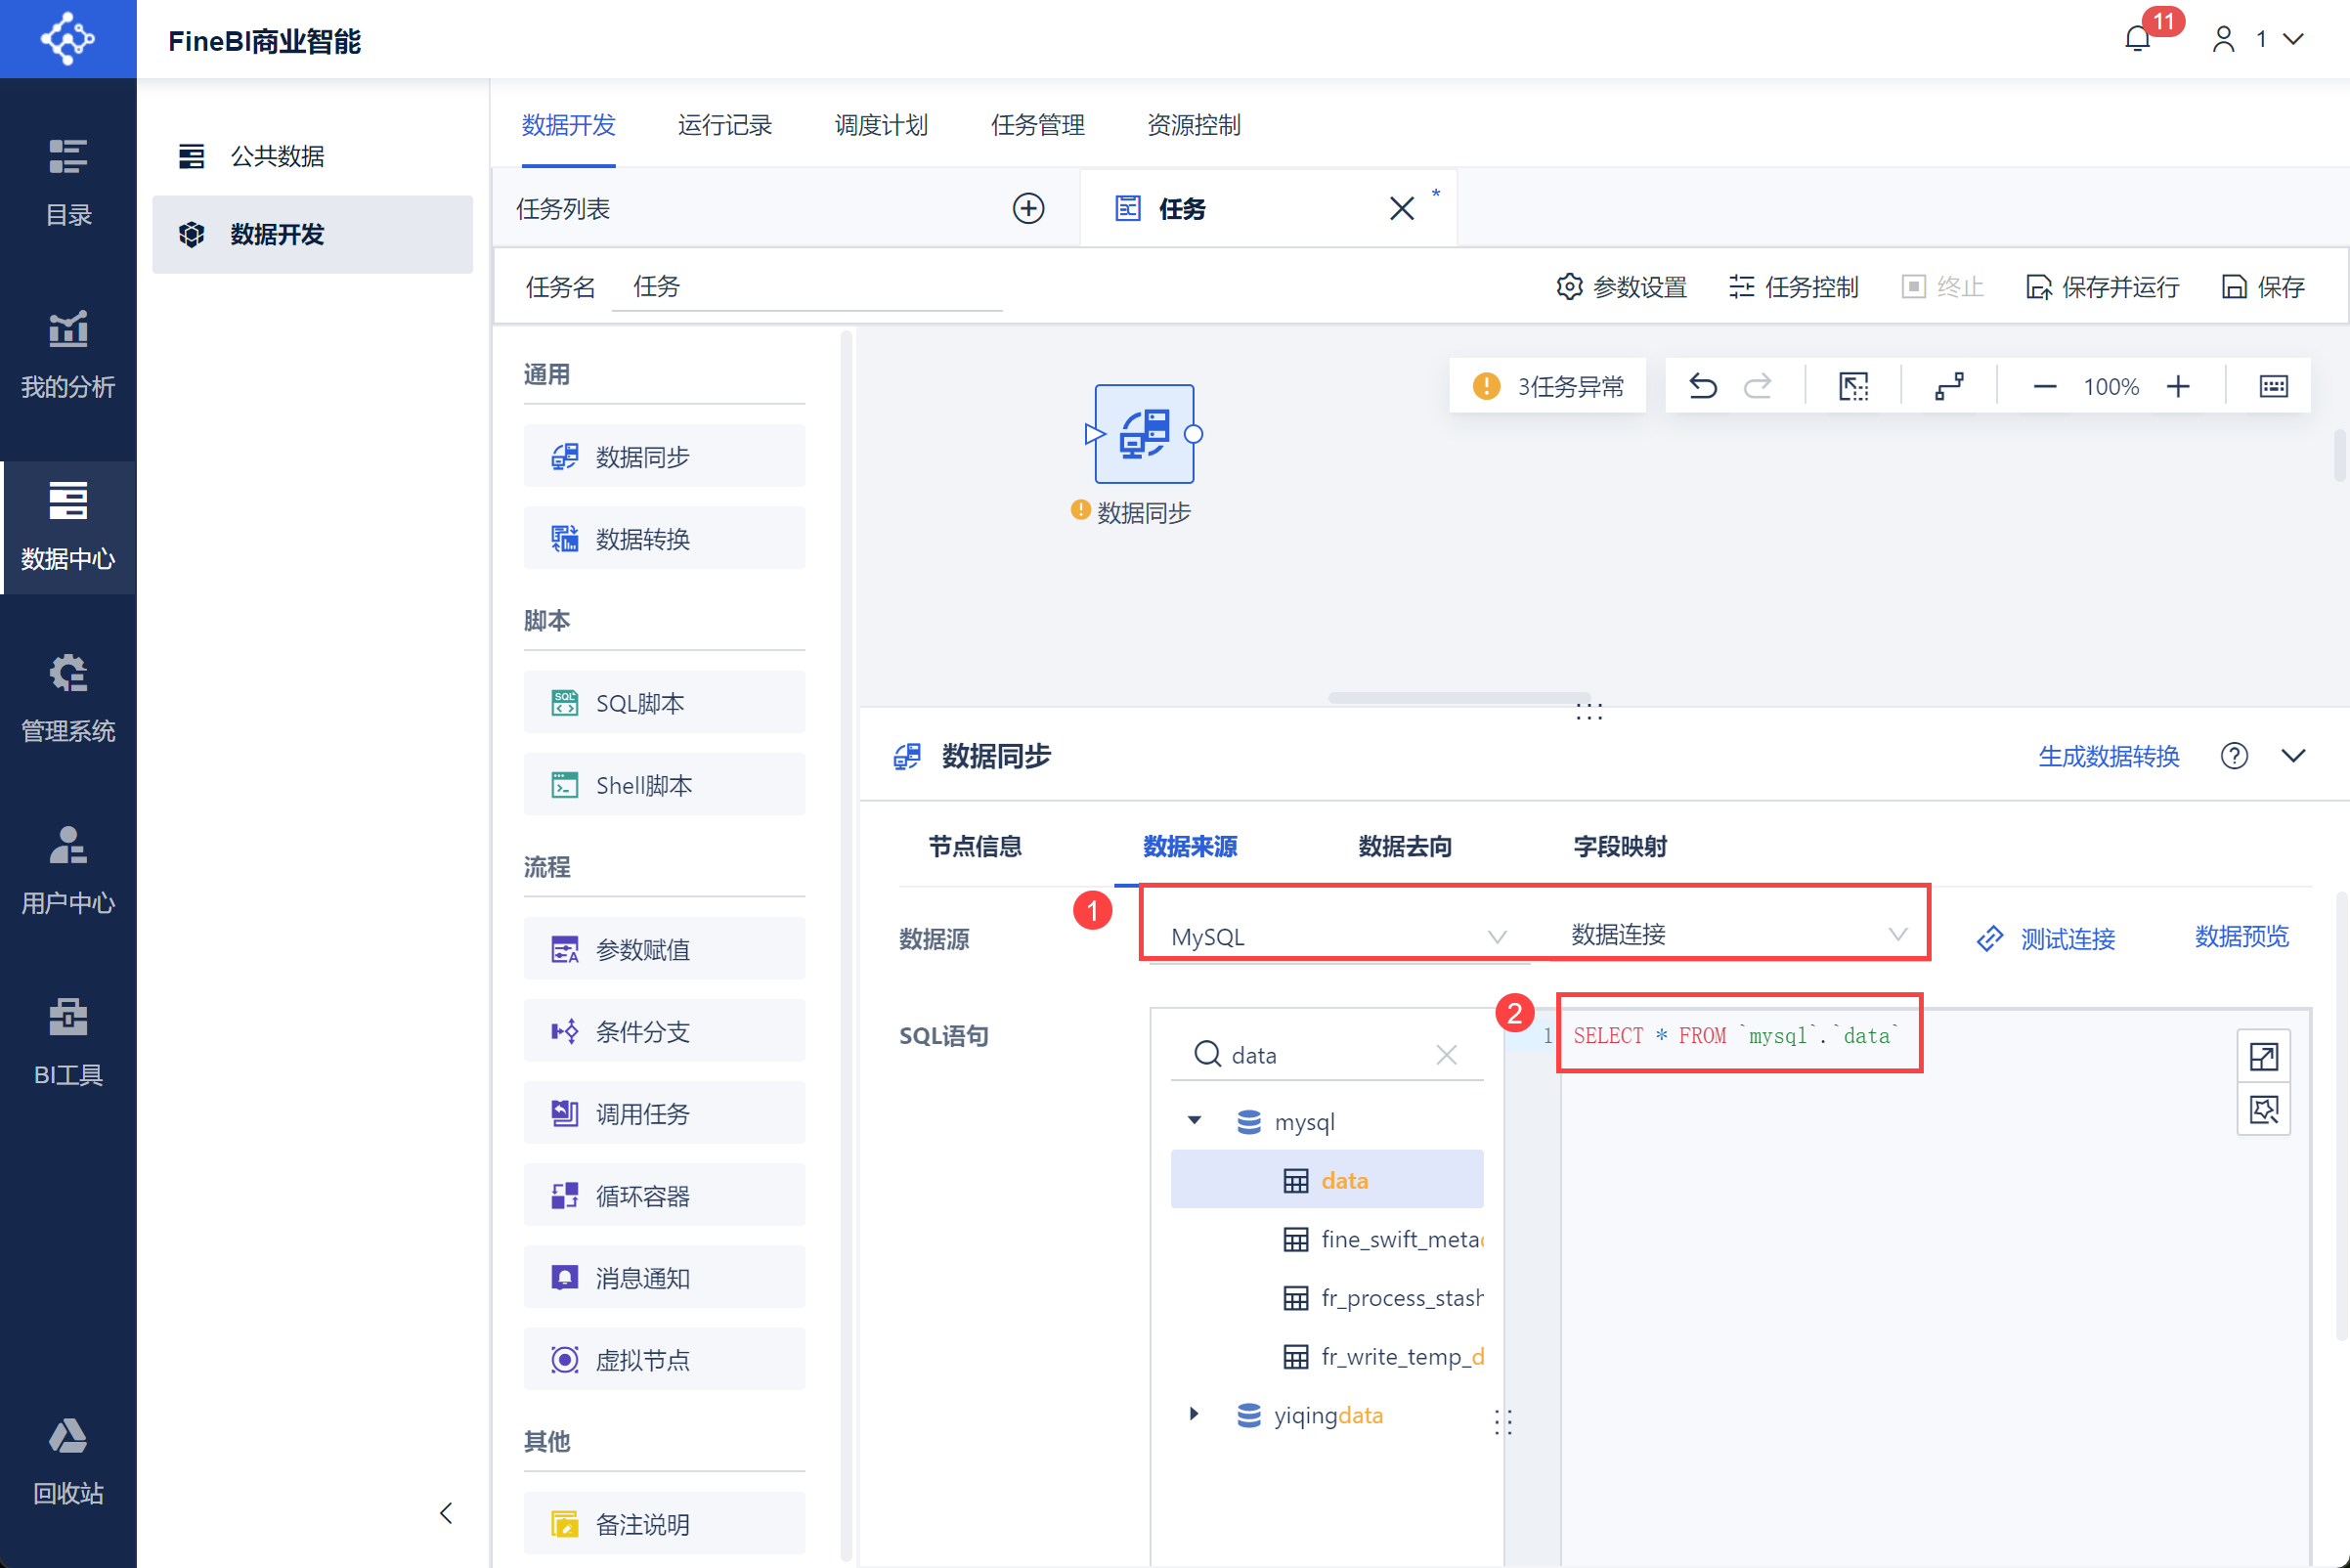
Task: Click the help question mark icon
Action: 2234,756
